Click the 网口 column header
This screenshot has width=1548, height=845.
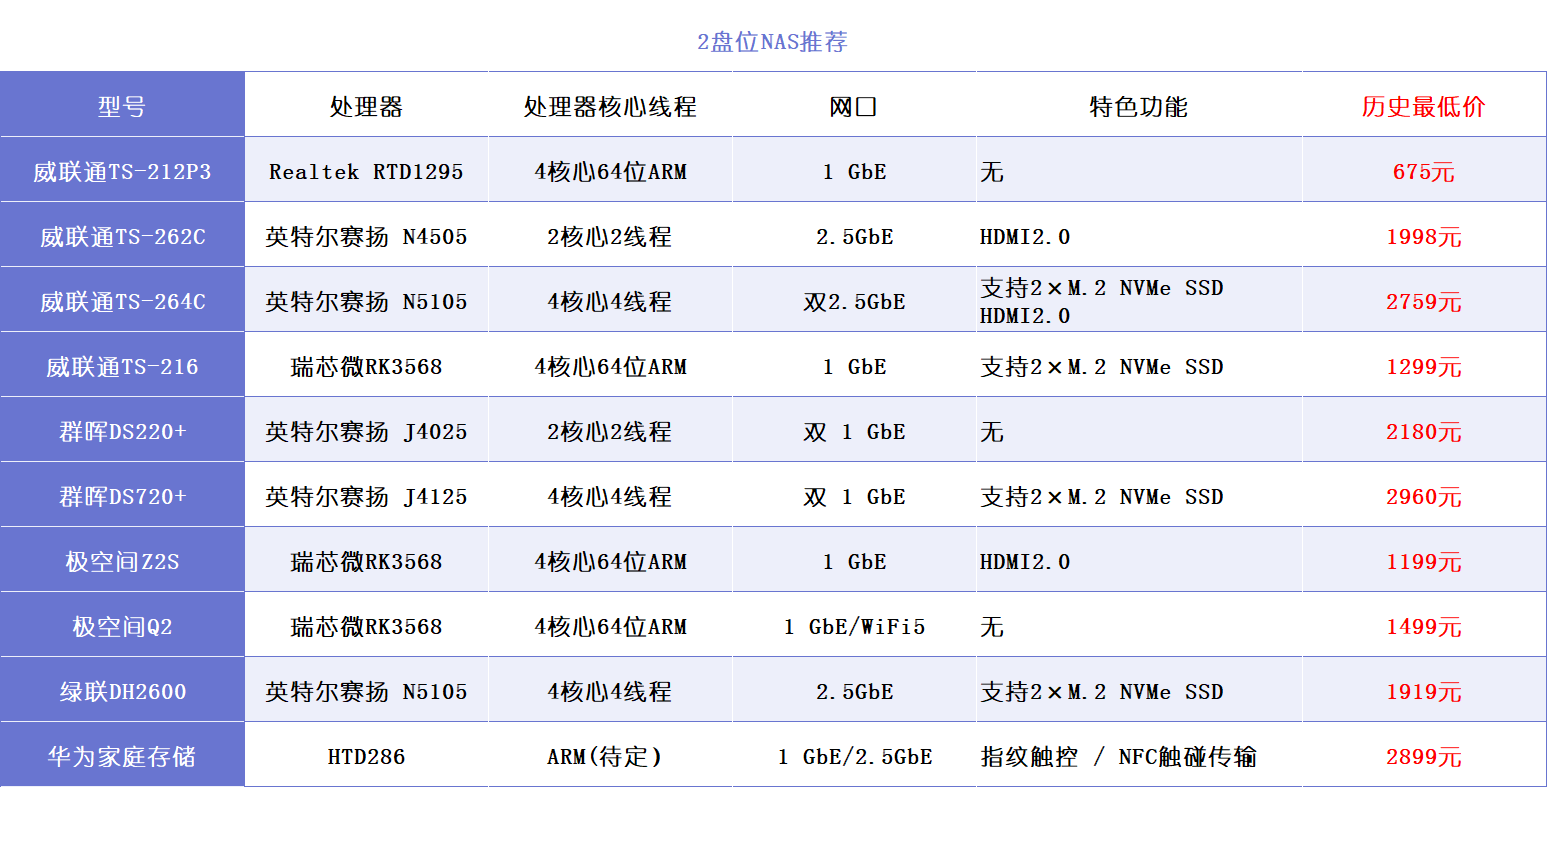click(x=853, y=105)
